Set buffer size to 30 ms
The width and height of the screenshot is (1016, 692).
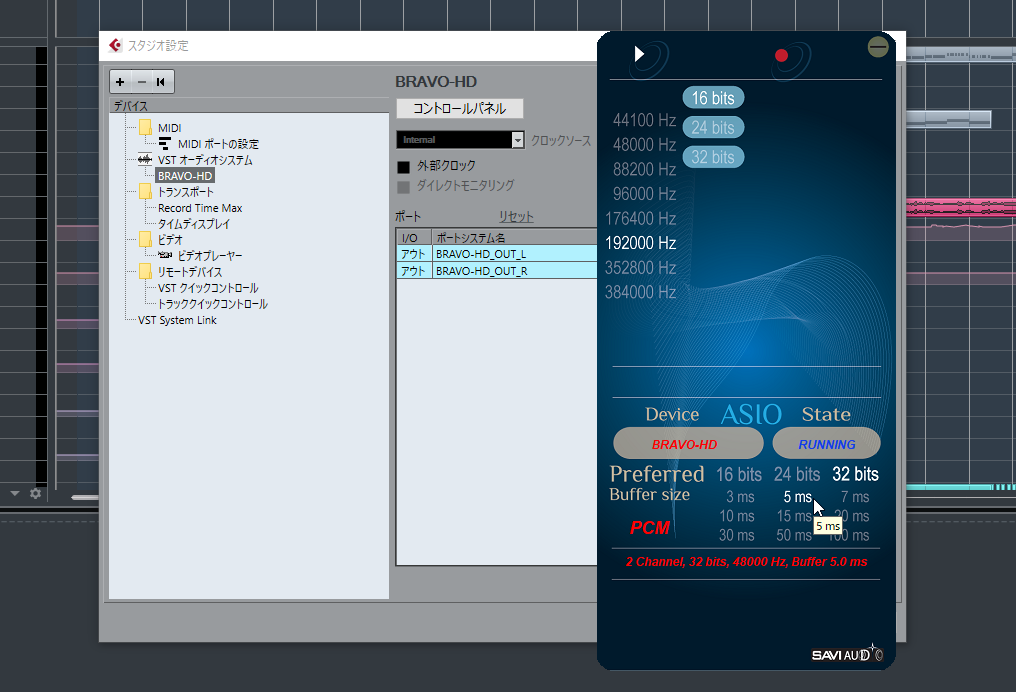(737, 535)
